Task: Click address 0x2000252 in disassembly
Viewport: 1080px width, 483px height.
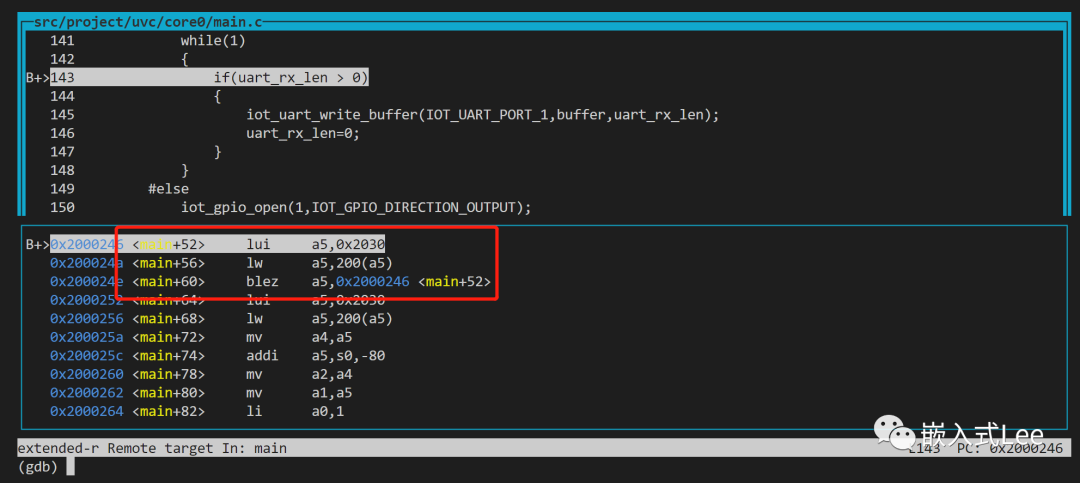Action: 87,300
